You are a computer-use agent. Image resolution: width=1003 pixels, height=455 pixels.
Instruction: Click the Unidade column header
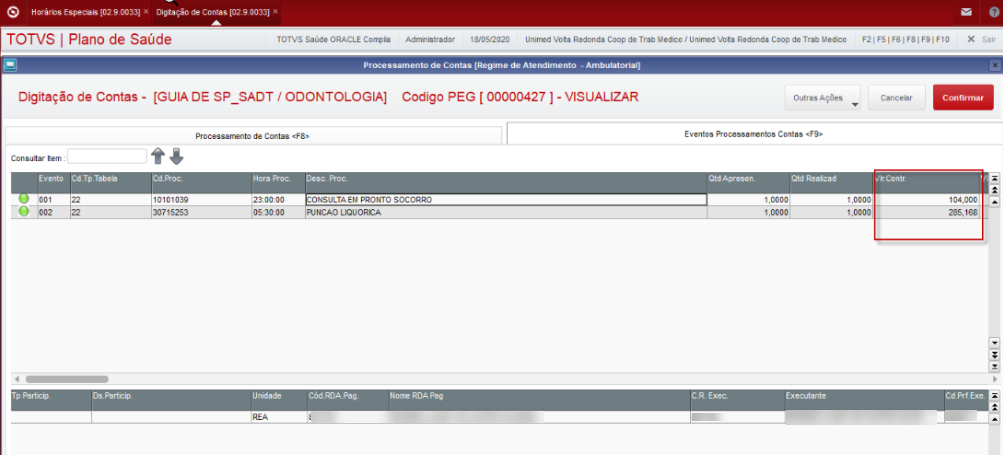pos(280,400)
